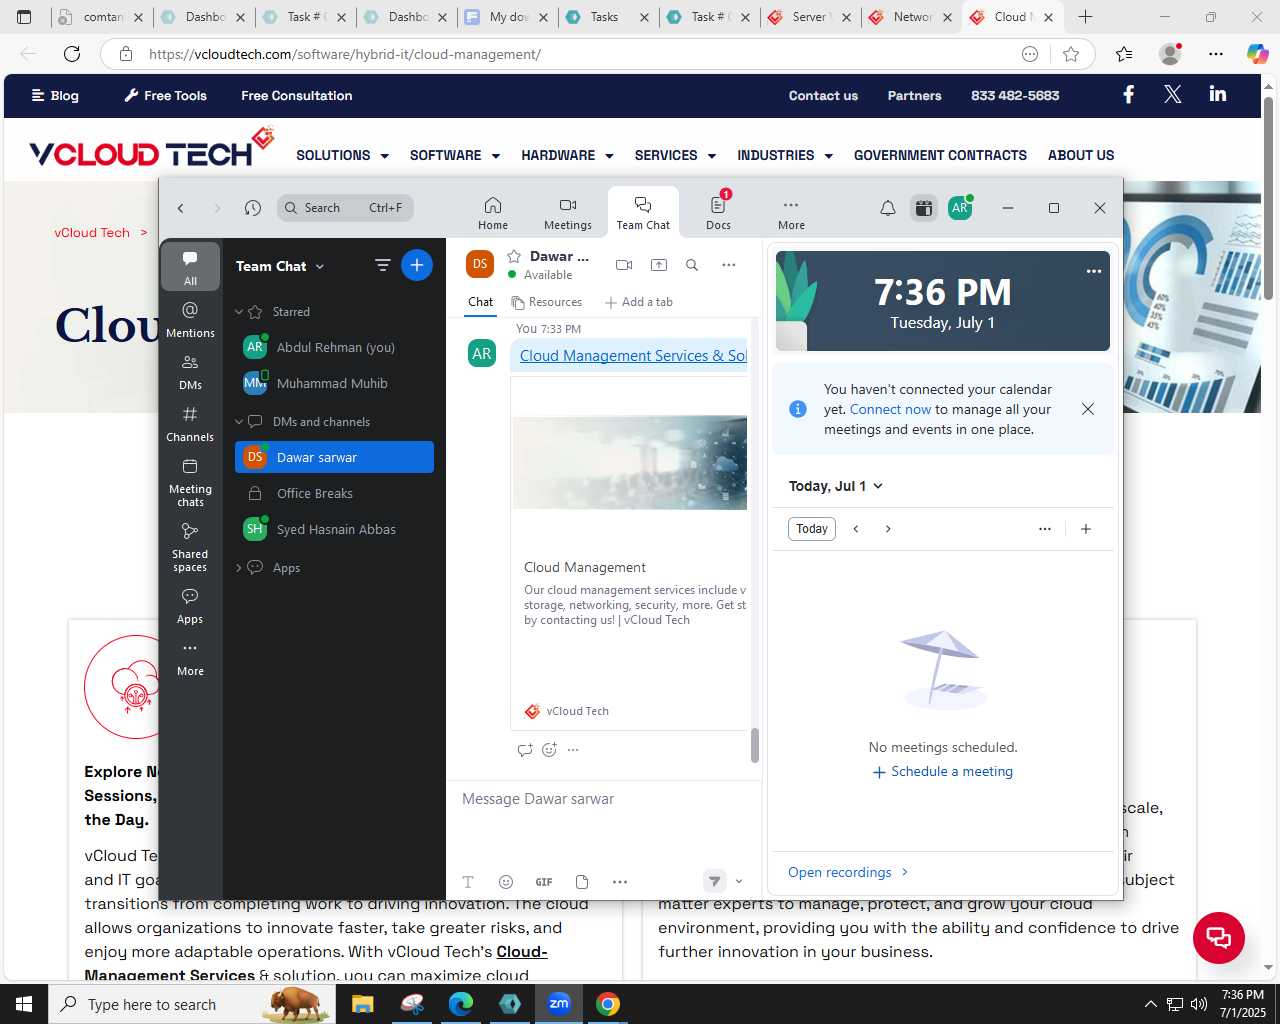Switch to the Meetings tab
Image resolution: width=1280 pixels, height=1024 pixels.
click(x=568, y=213)
